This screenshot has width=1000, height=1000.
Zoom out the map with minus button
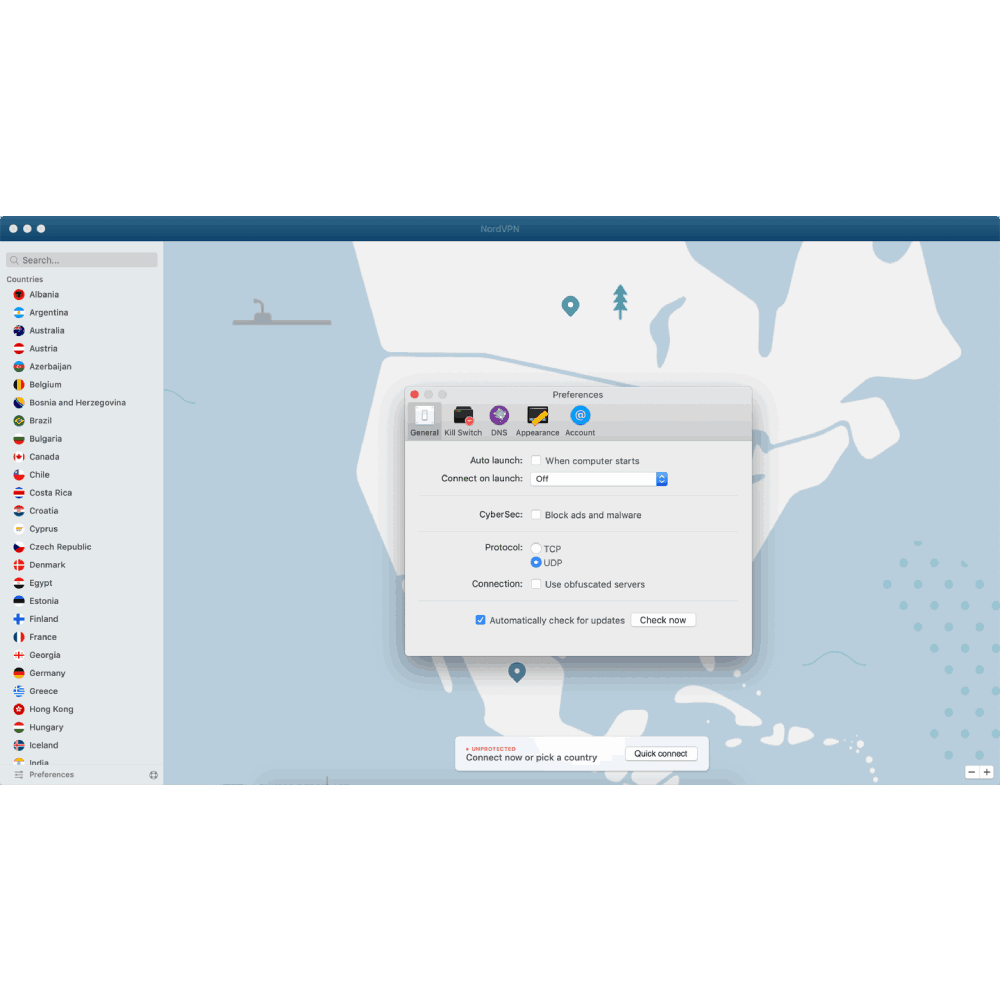(x=971, y=772)
